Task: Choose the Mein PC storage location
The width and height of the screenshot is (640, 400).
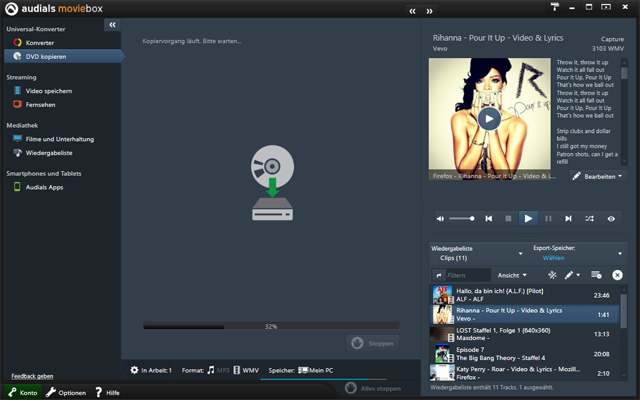Action: click(x=316, y=370)
